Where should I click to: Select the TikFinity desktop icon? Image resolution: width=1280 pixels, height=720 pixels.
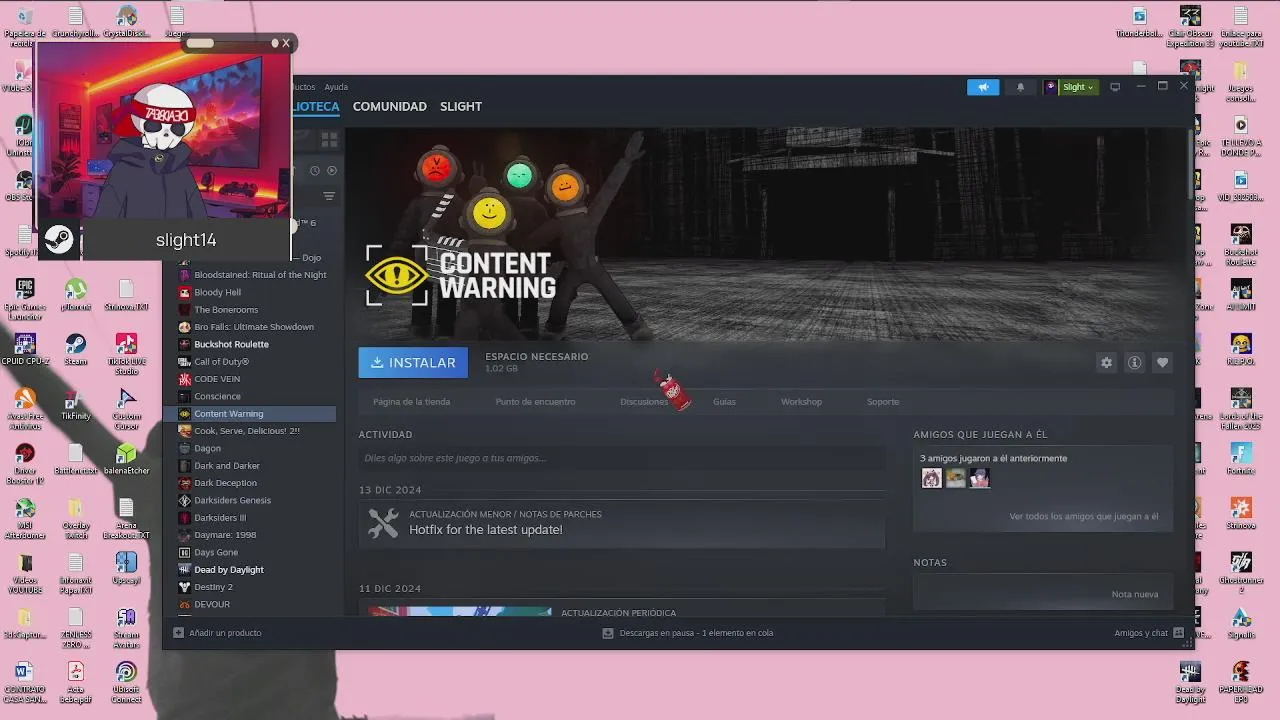click(x=76, y=404)
